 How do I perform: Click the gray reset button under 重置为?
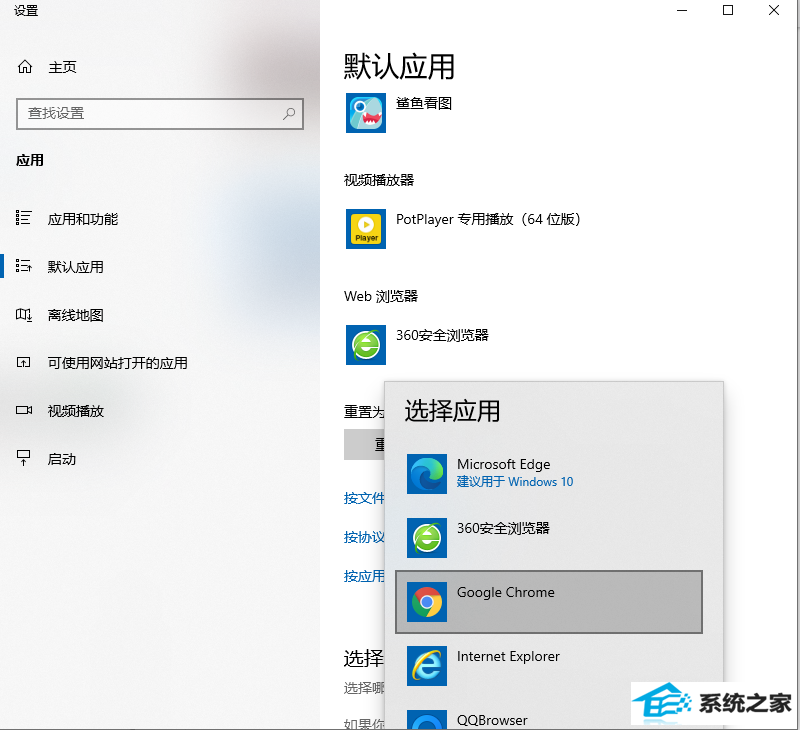coord(364,444)
